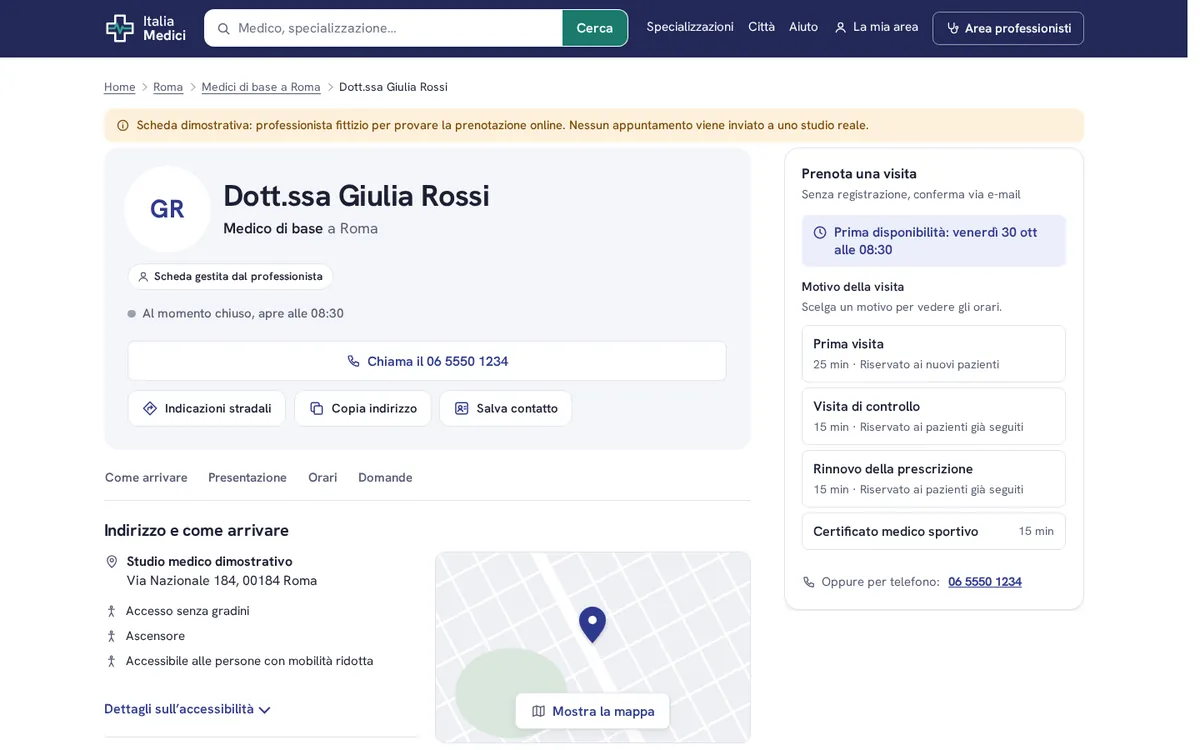The width and height of the screenshot is (1200, 750).
Task: Click the Studio medico dimostrativo text
Action: tap(209, 561)
